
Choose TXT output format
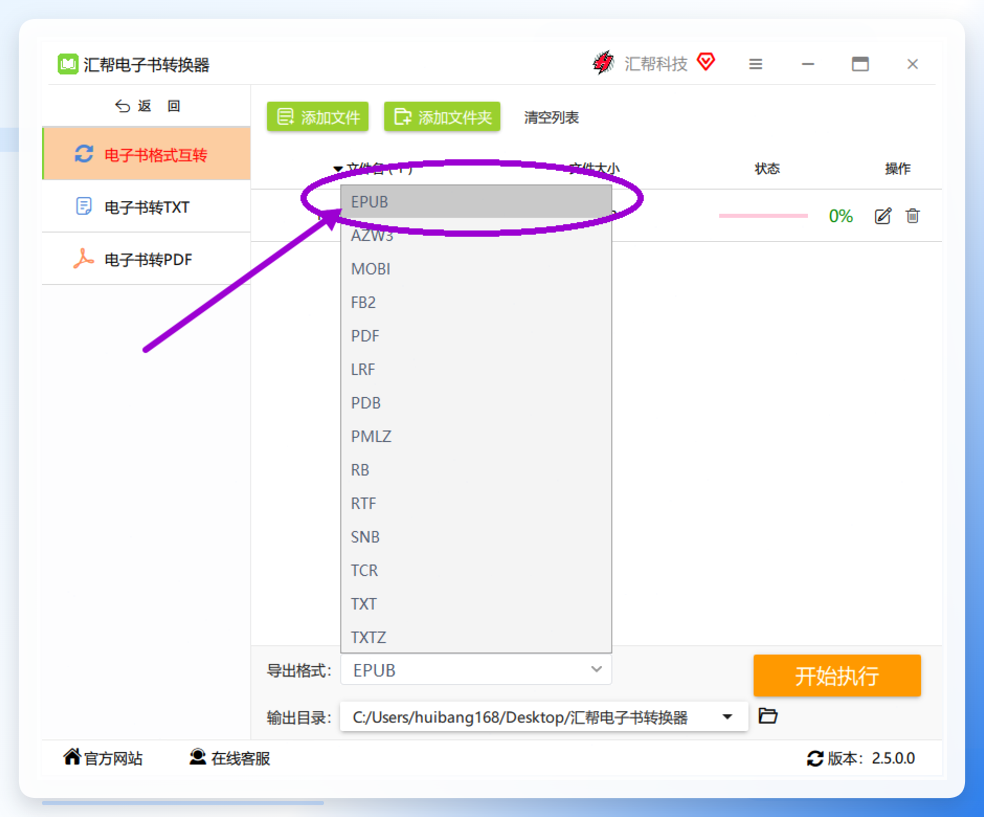[476, 604]
